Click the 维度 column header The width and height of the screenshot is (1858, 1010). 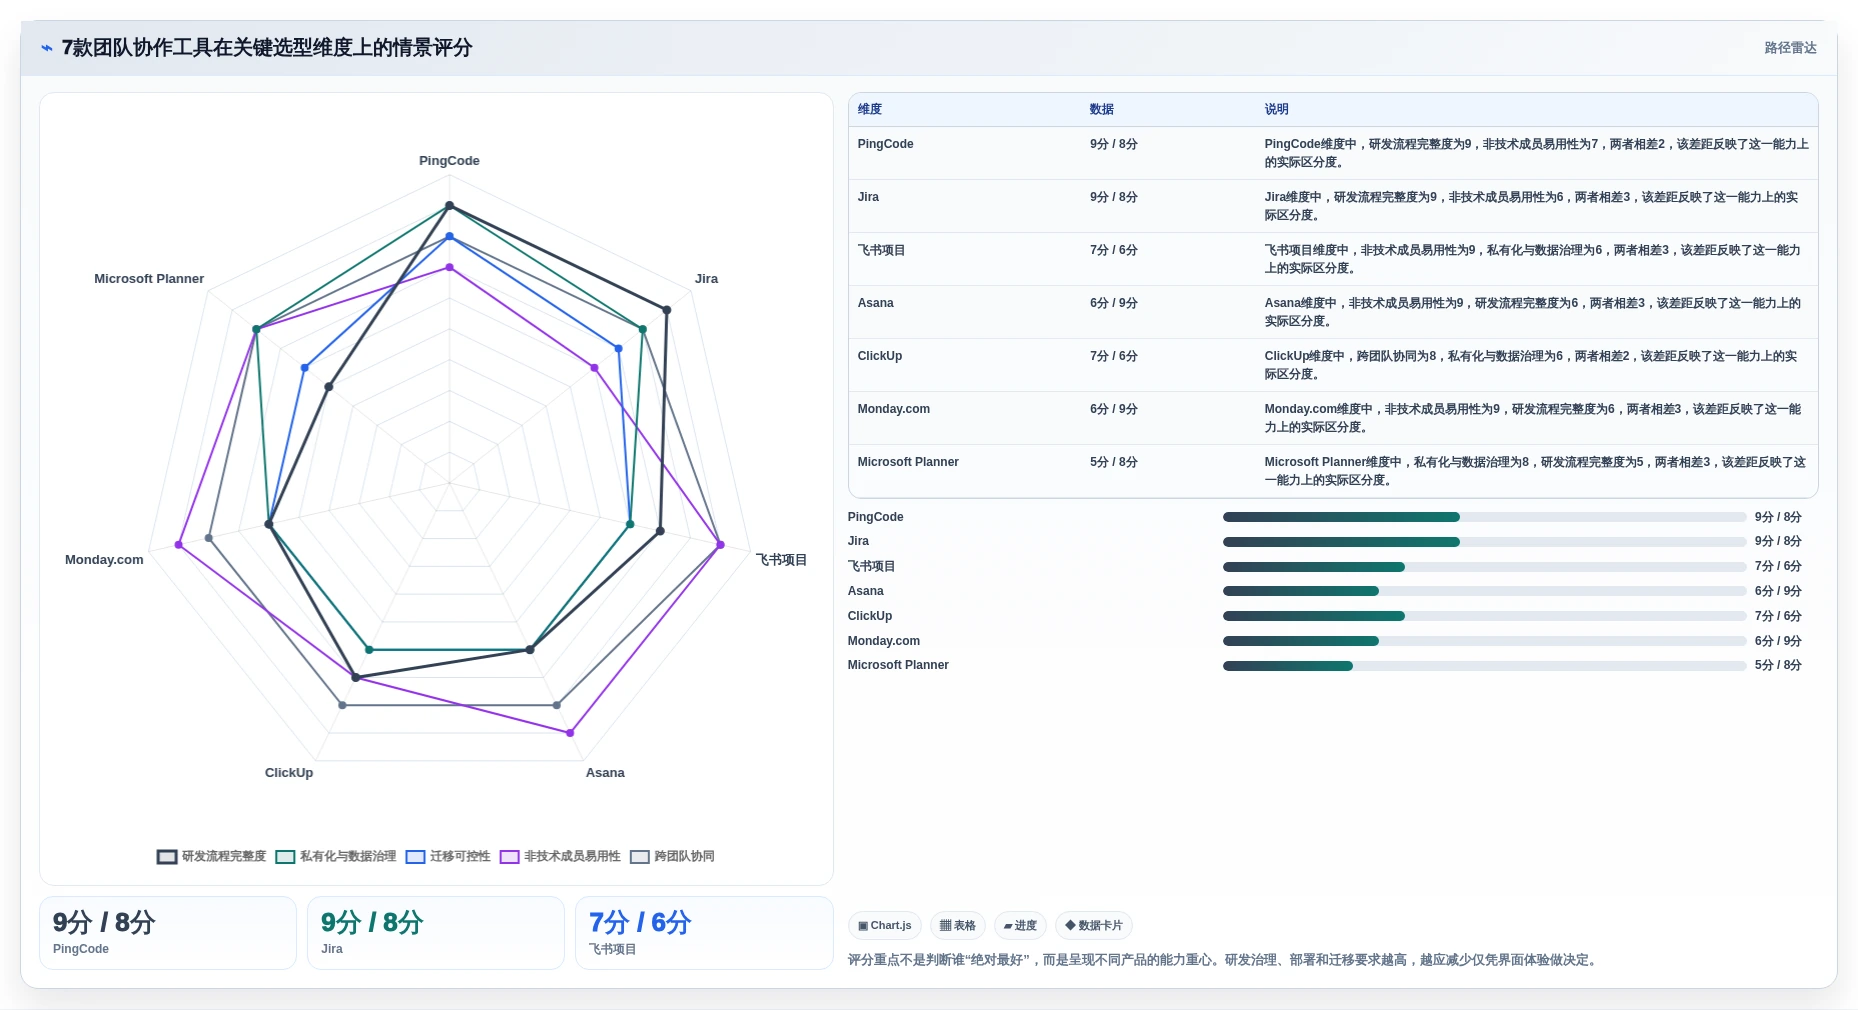[x=870, y=110]
